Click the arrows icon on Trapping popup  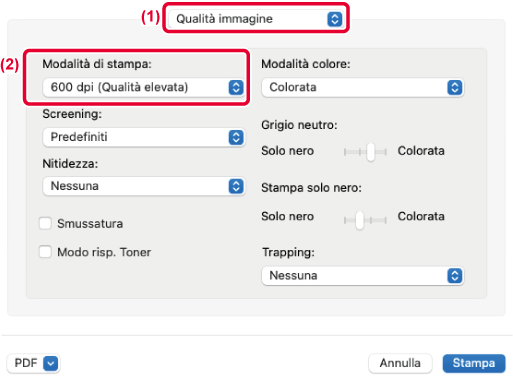tap(455, 276)
